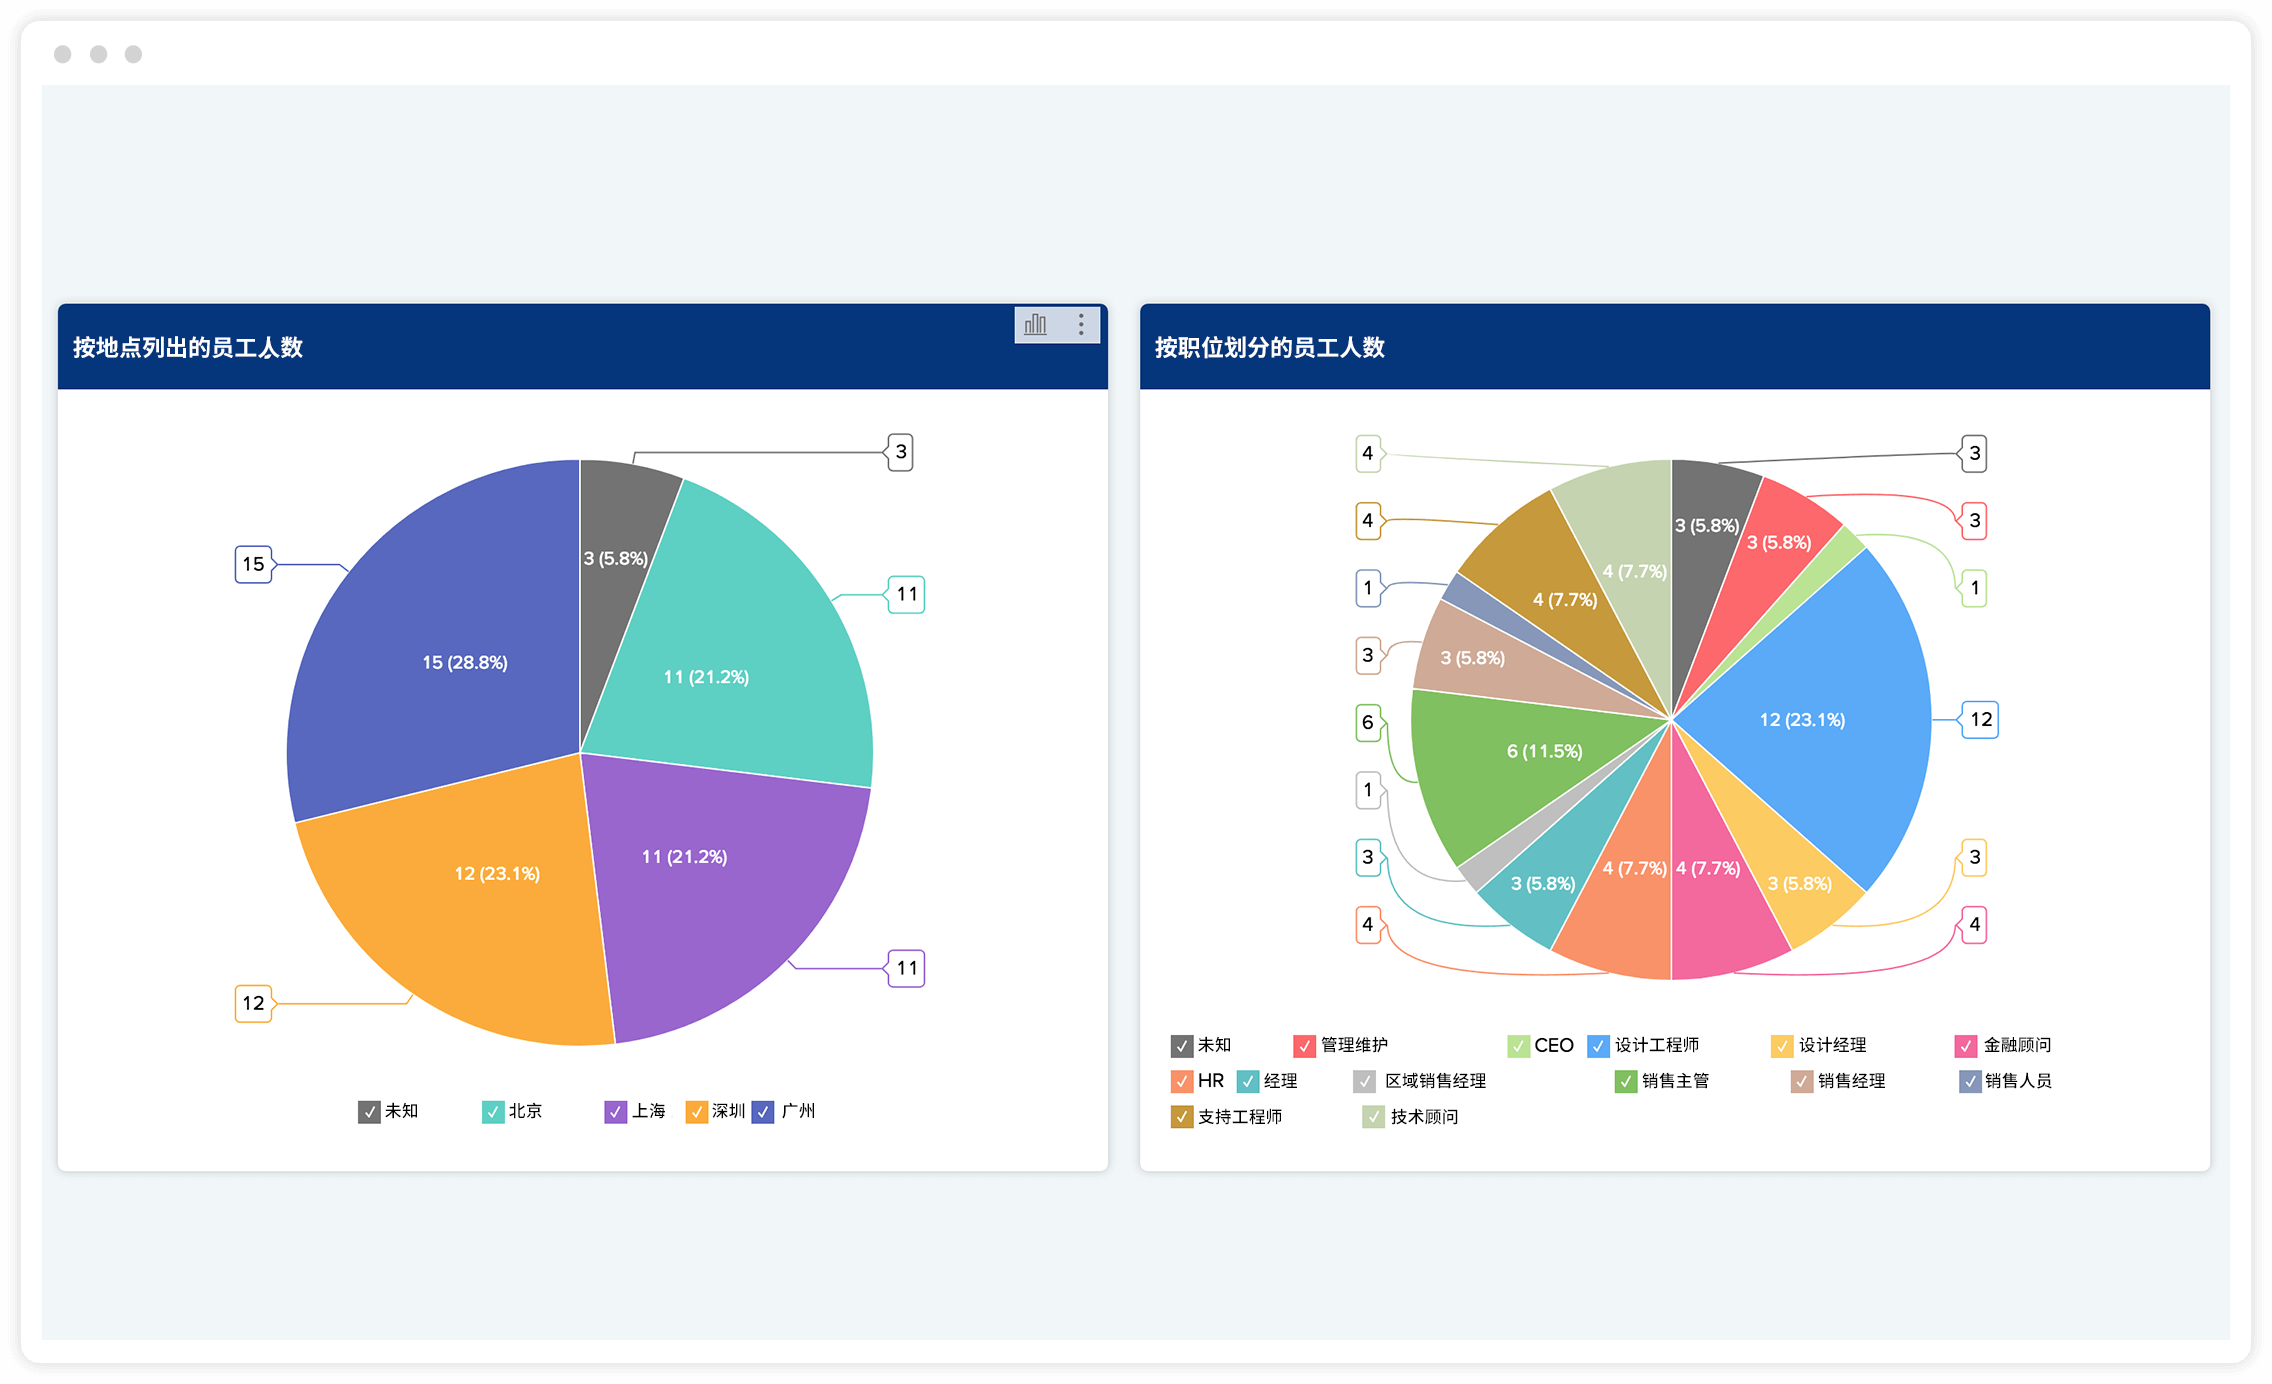The width and height of the screenshot is (2272, 1384).
Task: Toggle the 深圳 legend checkbox
Action: pyautogui.click(x=696, y=1112)
